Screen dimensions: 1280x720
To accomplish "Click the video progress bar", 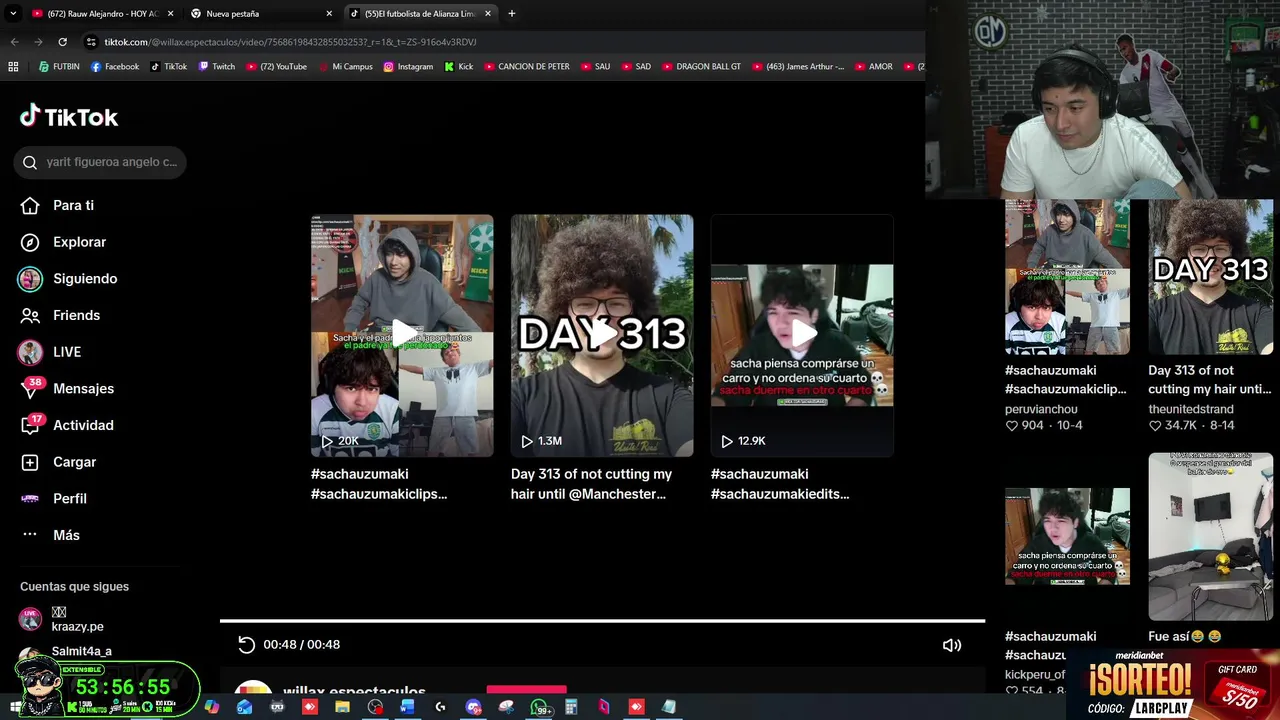I will 602,621.
